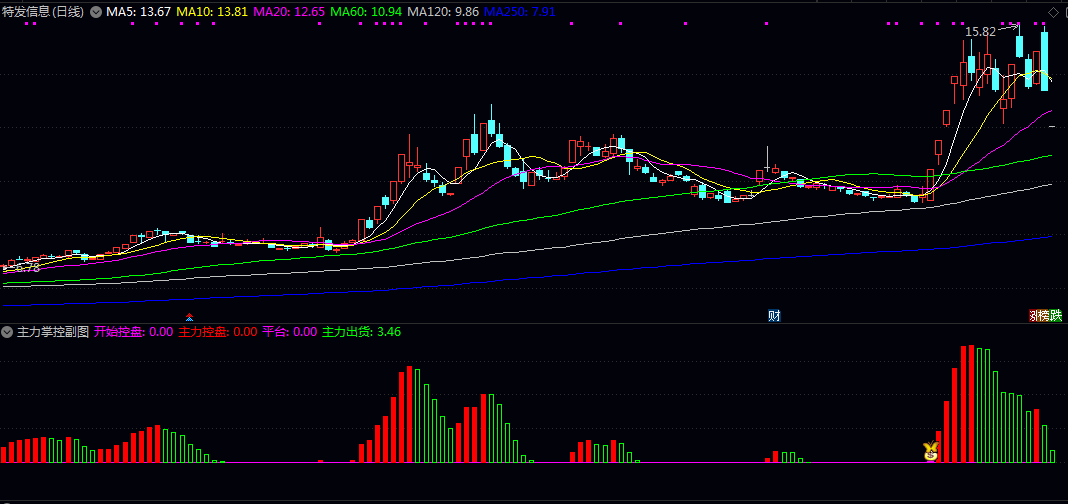This screenshot has width=1068, height=504.
Task: Click the MA60: 10.94 label
Action: (x=366, y=12)
